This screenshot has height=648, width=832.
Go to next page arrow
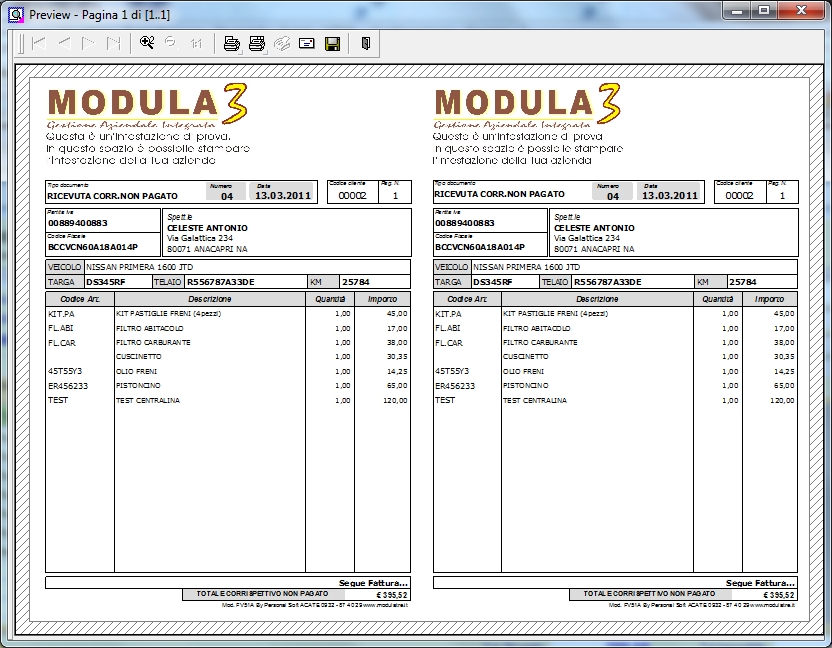[x=89, y=44]
